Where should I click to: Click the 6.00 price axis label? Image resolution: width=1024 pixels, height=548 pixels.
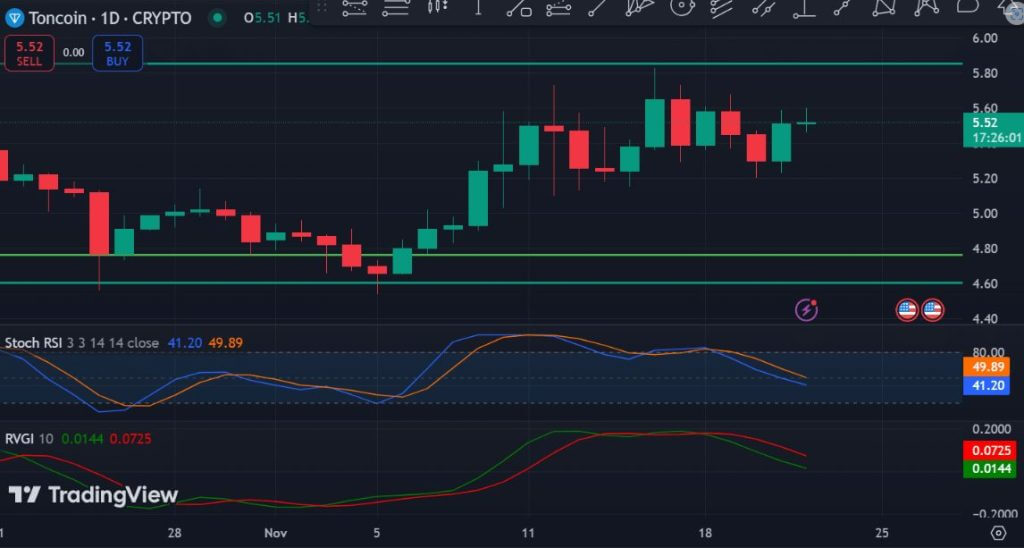click(x=984, y=38)
